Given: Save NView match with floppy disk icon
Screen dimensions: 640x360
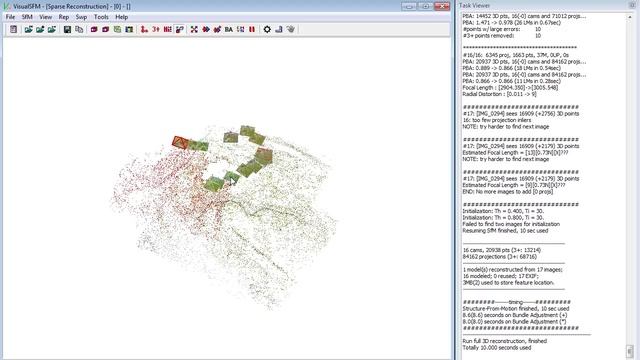Looking at the screenshot, I should (67, 29).
